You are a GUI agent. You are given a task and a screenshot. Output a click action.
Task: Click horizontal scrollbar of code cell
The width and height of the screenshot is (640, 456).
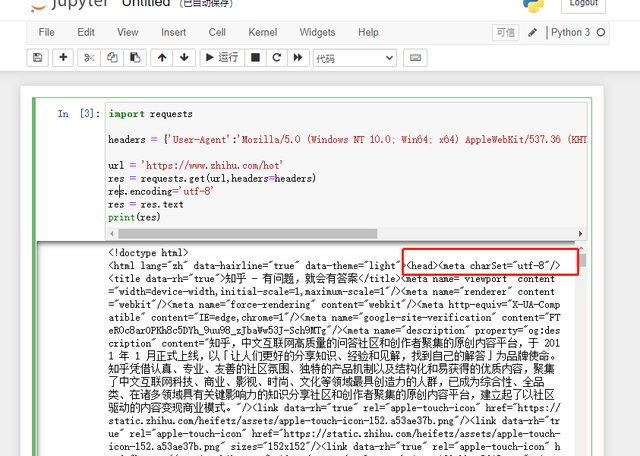247,234
